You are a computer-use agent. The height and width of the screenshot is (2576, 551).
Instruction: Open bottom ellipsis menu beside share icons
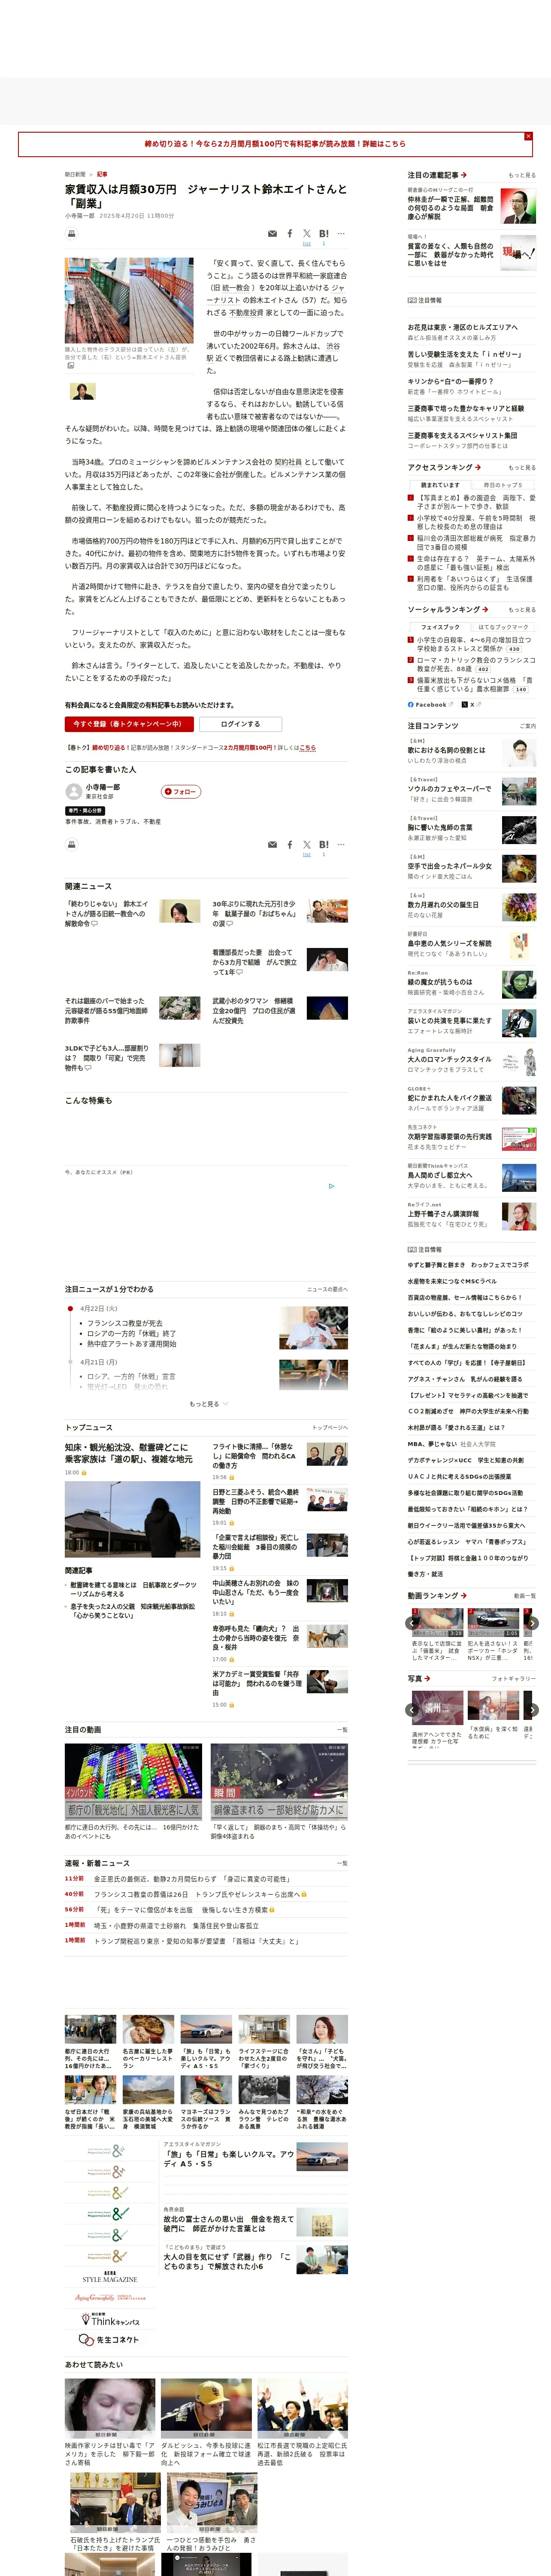pos(341,844)
